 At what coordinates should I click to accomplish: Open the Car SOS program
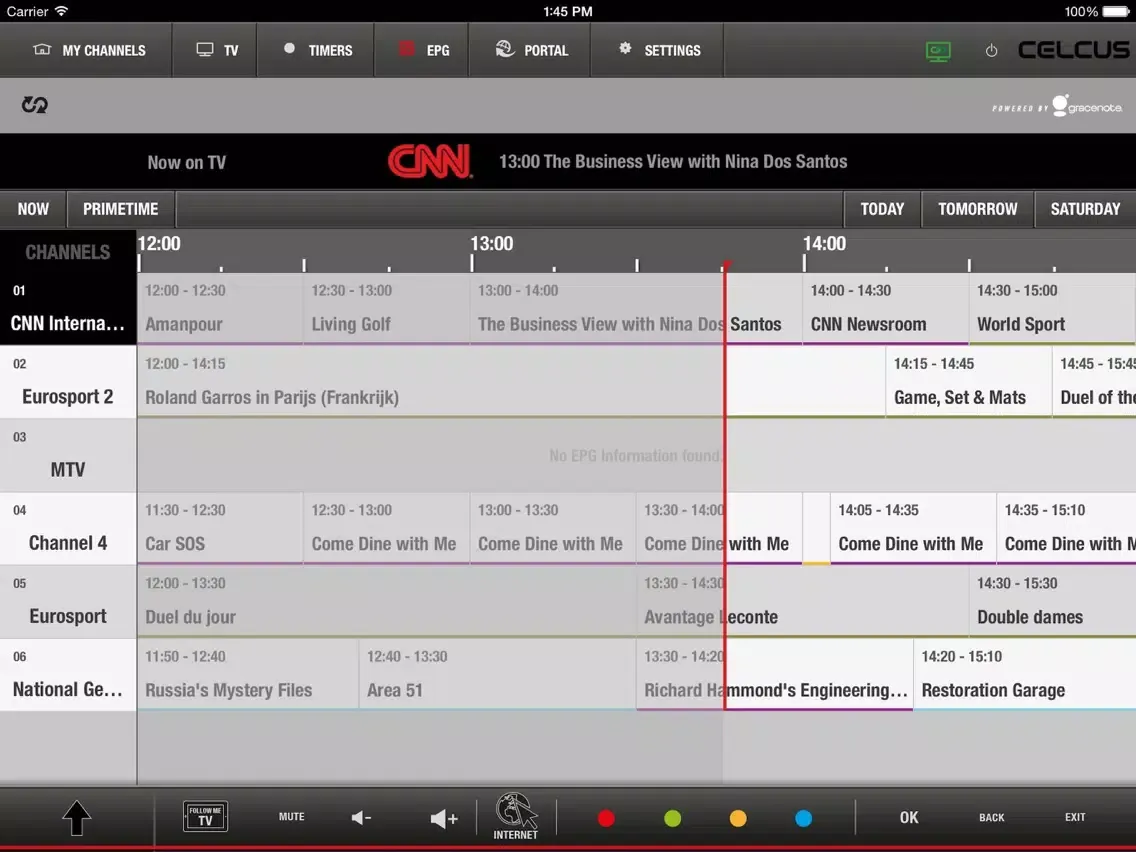(x=220, y=528)
